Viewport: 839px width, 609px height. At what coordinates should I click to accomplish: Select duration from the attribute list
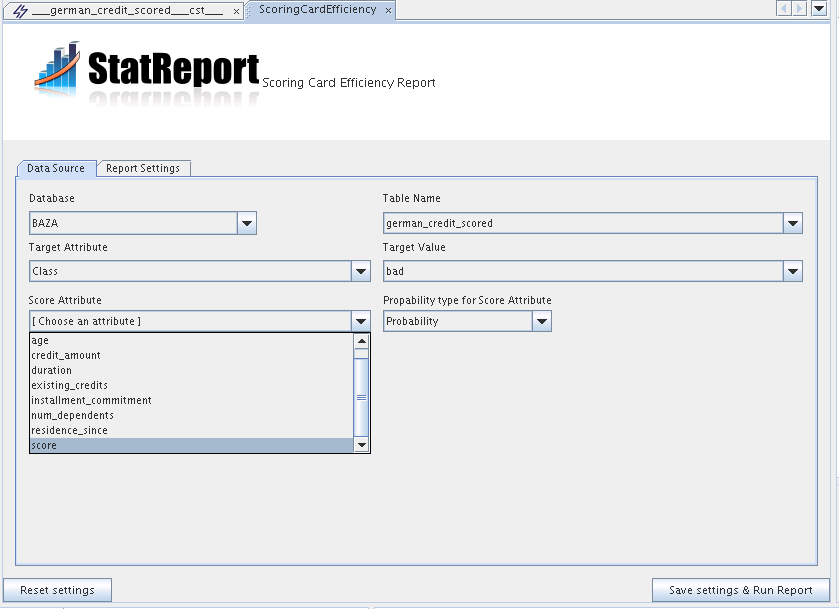click(192, 370)
